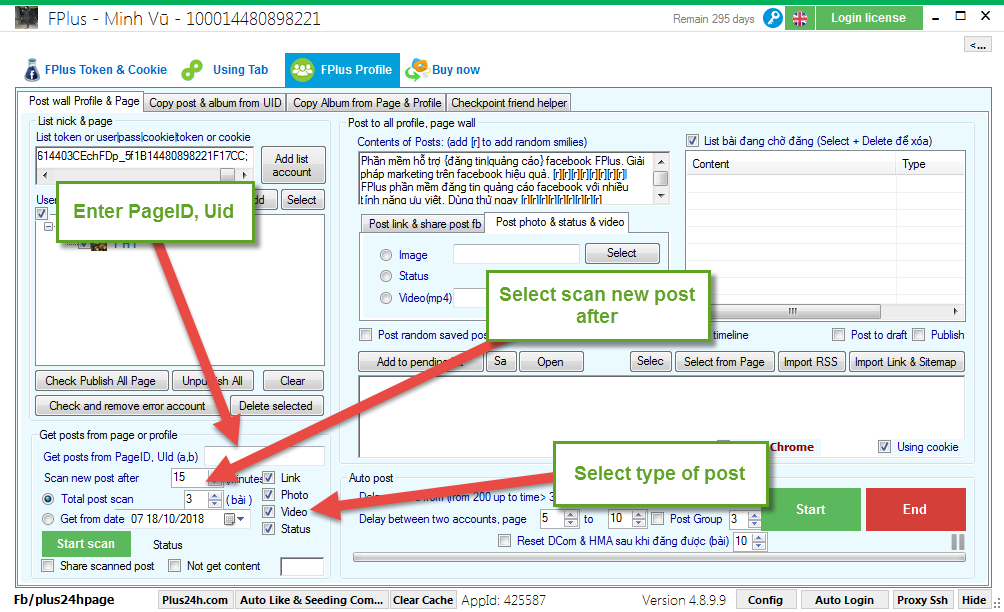1004x612 pixels.
Task: Adjust the delay end value 10 spinner
Action: (x=639, y=519)
